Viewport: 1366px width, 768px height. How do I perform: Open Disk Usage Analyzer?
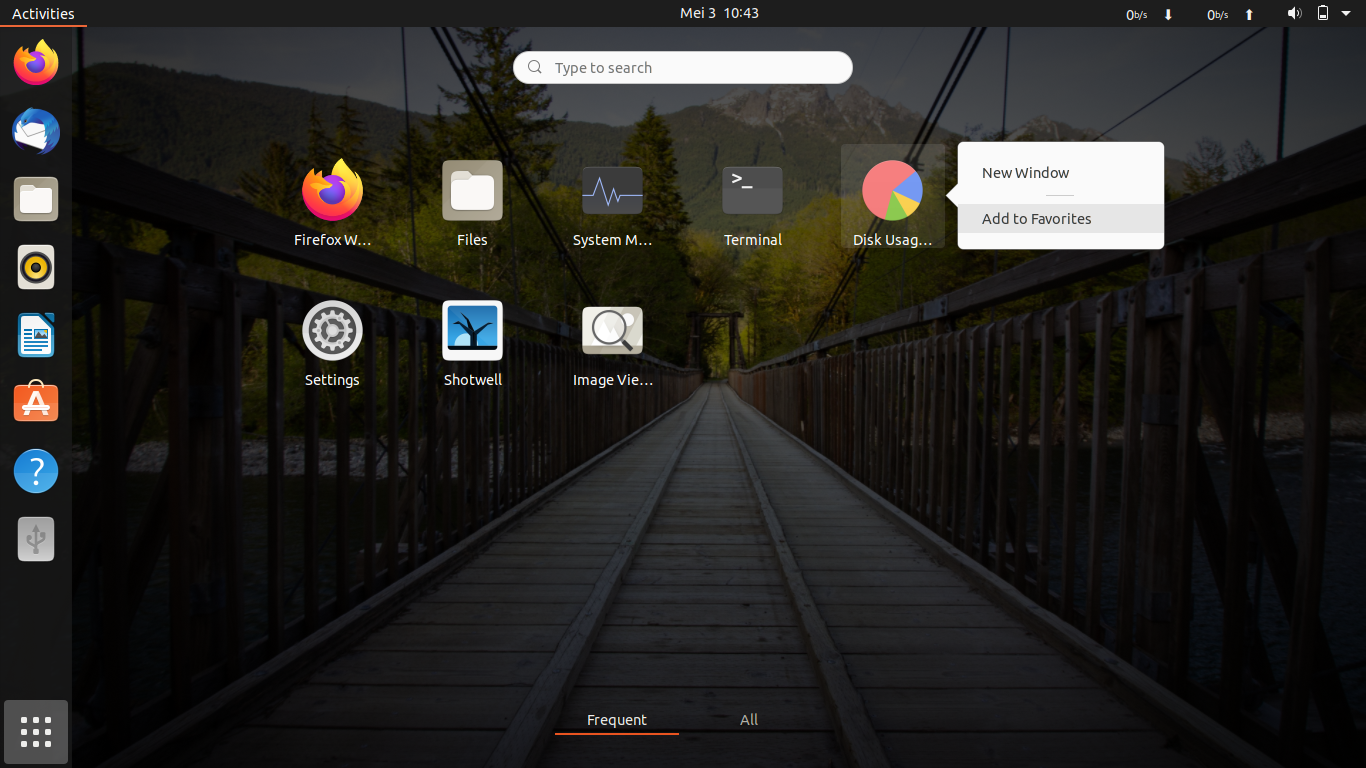click(892, 190)
